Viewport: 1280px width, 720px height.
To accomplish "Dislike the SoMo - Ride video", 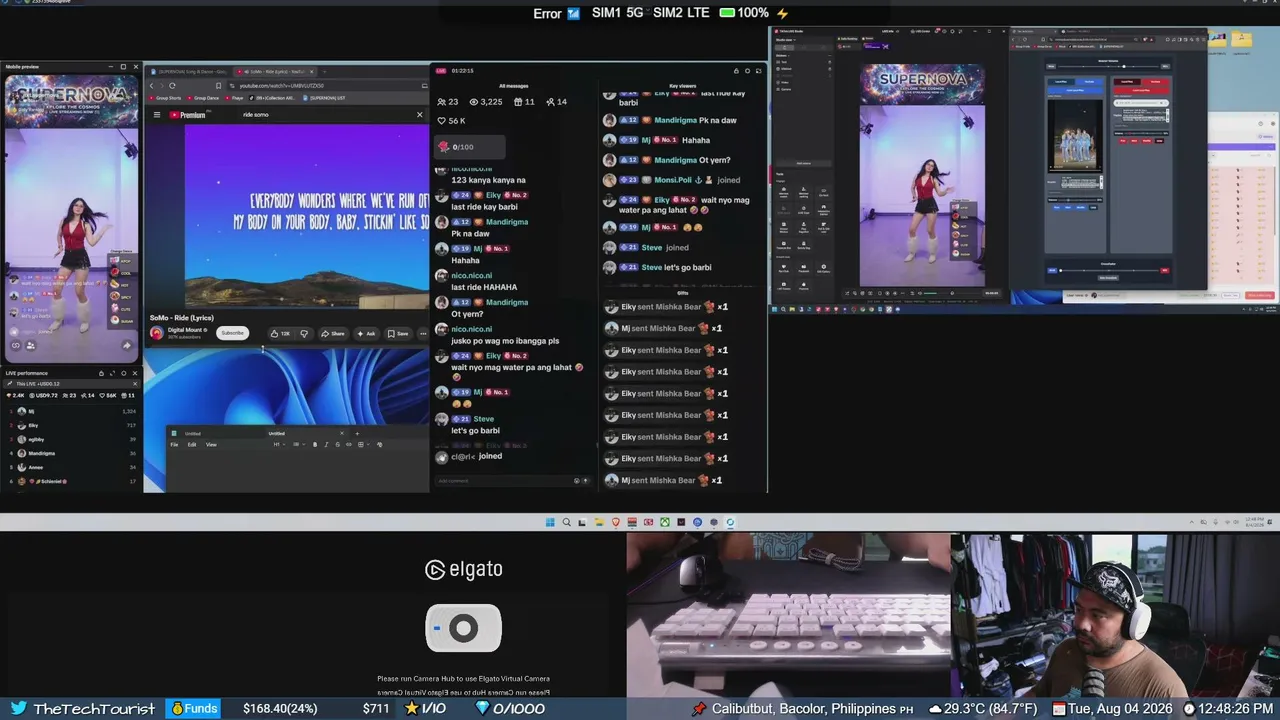I will click(304, 333).
